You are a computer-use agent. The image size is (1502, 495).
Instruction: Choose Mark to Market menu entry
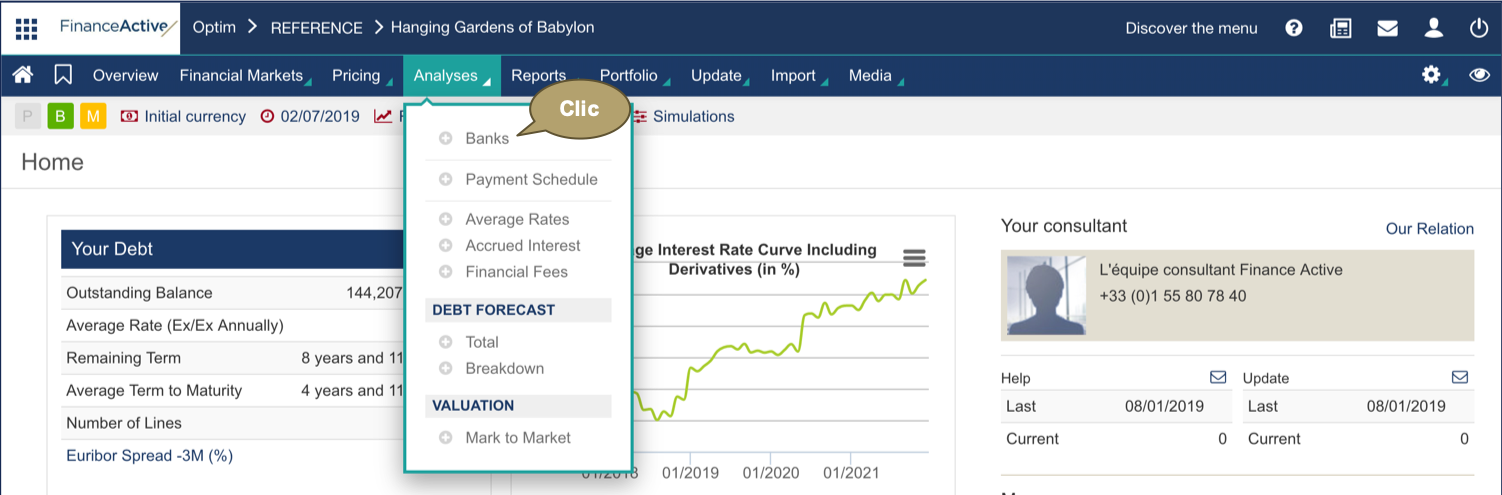(x=517, y=437)
